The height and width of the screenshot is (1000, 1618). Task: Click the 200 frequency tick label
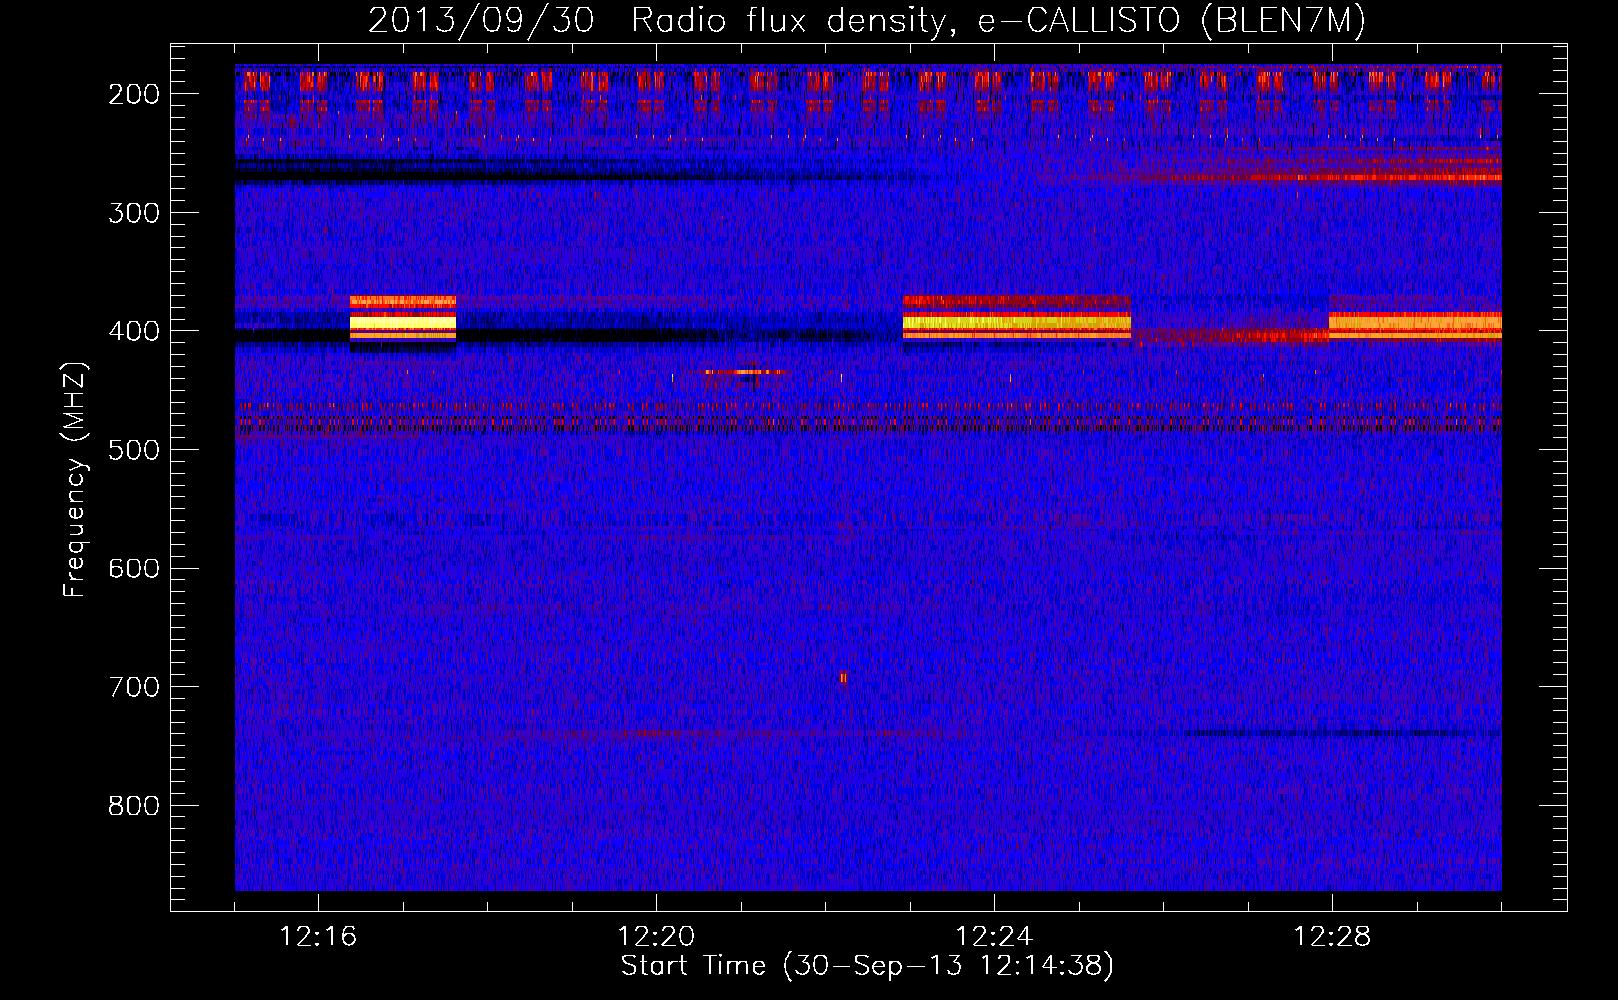(x=133, y=94)
